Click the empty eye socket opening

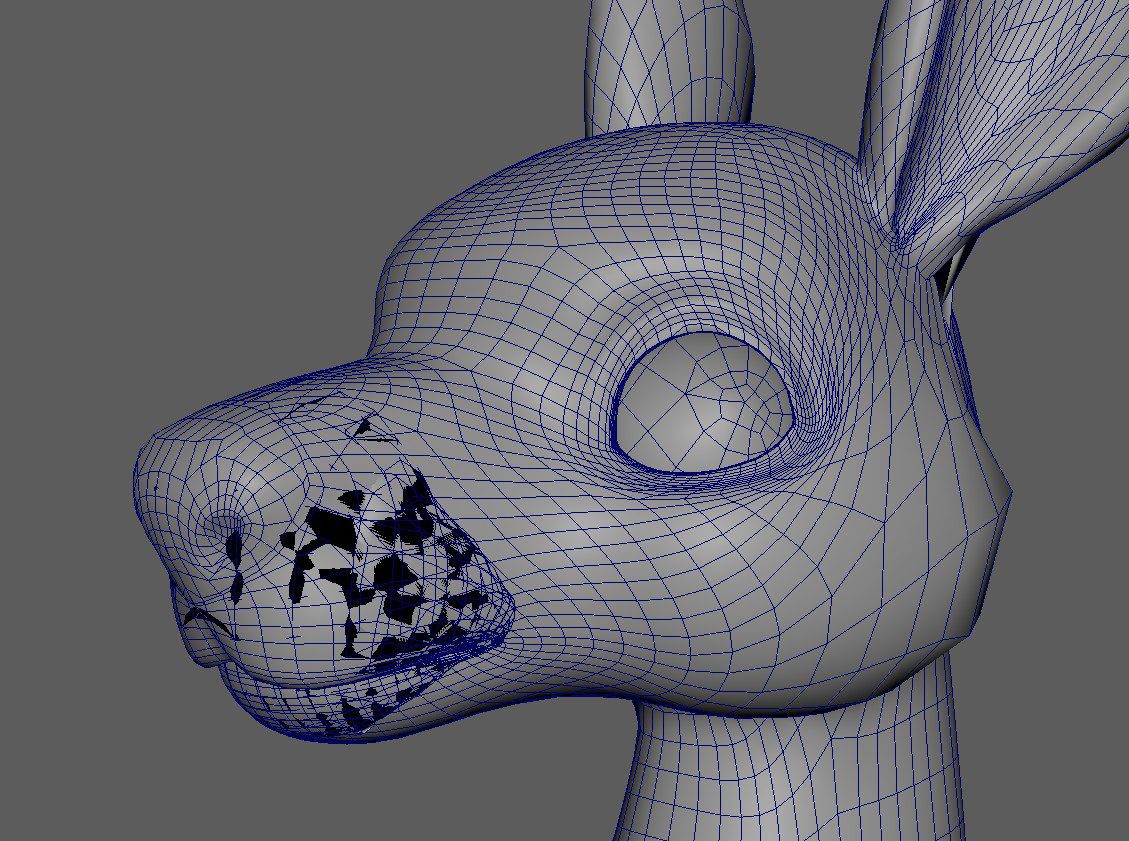coord(700,410)
